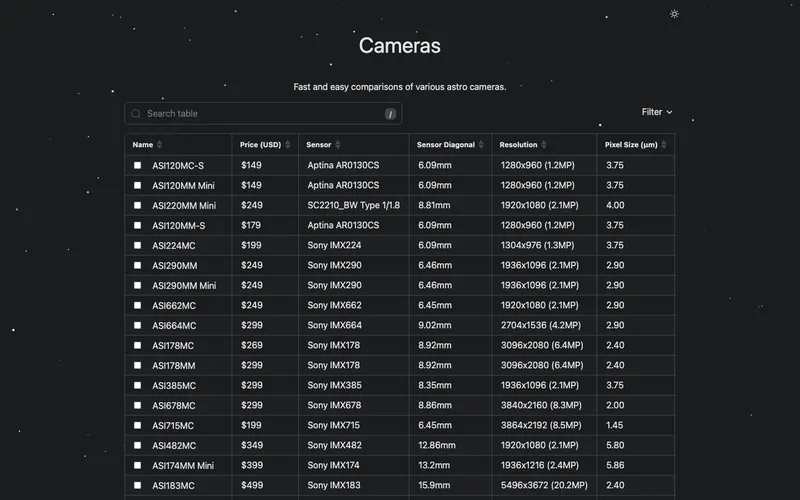Check the ASI120MM-S row checkbox

(137, 225)
